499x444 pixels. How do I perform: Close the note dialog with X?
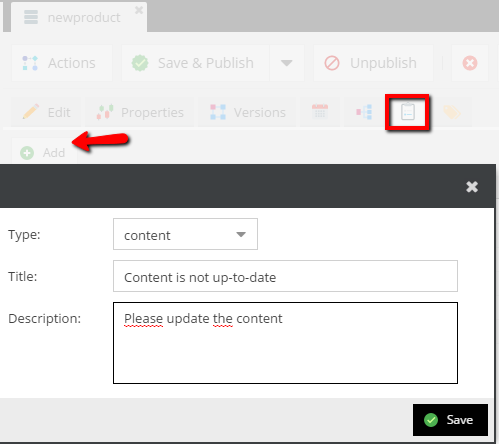(x=472, y=187)
